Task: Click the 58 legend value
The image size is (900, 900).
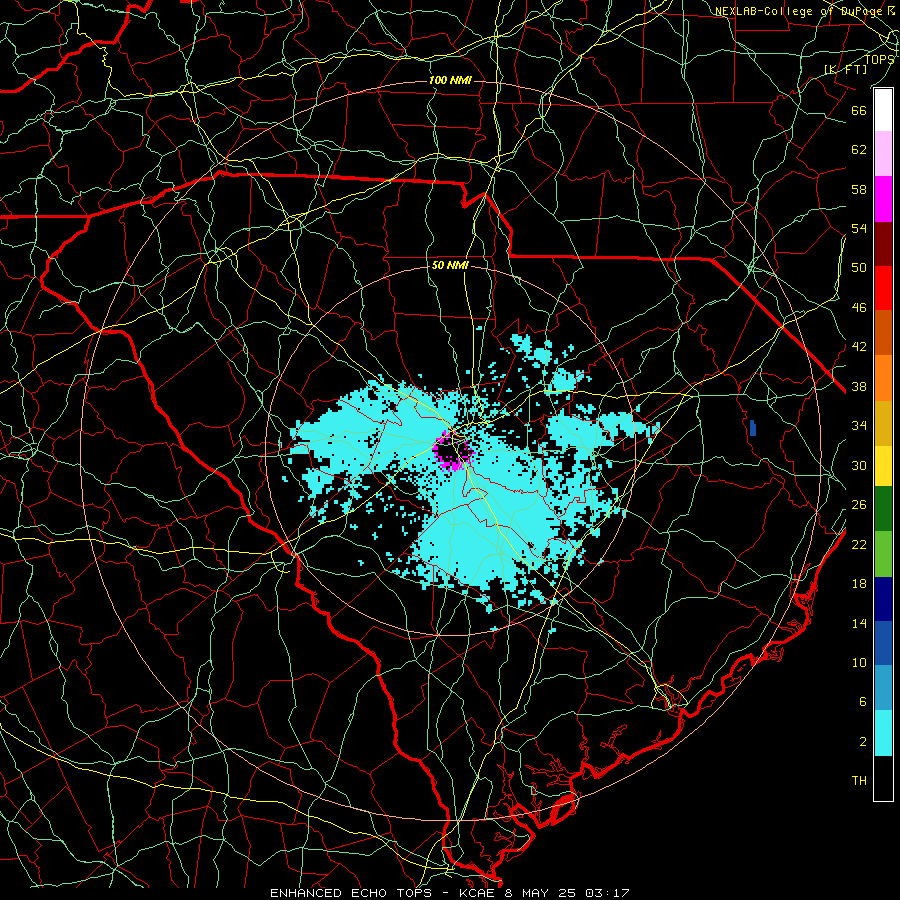Action: coord(859,189)
